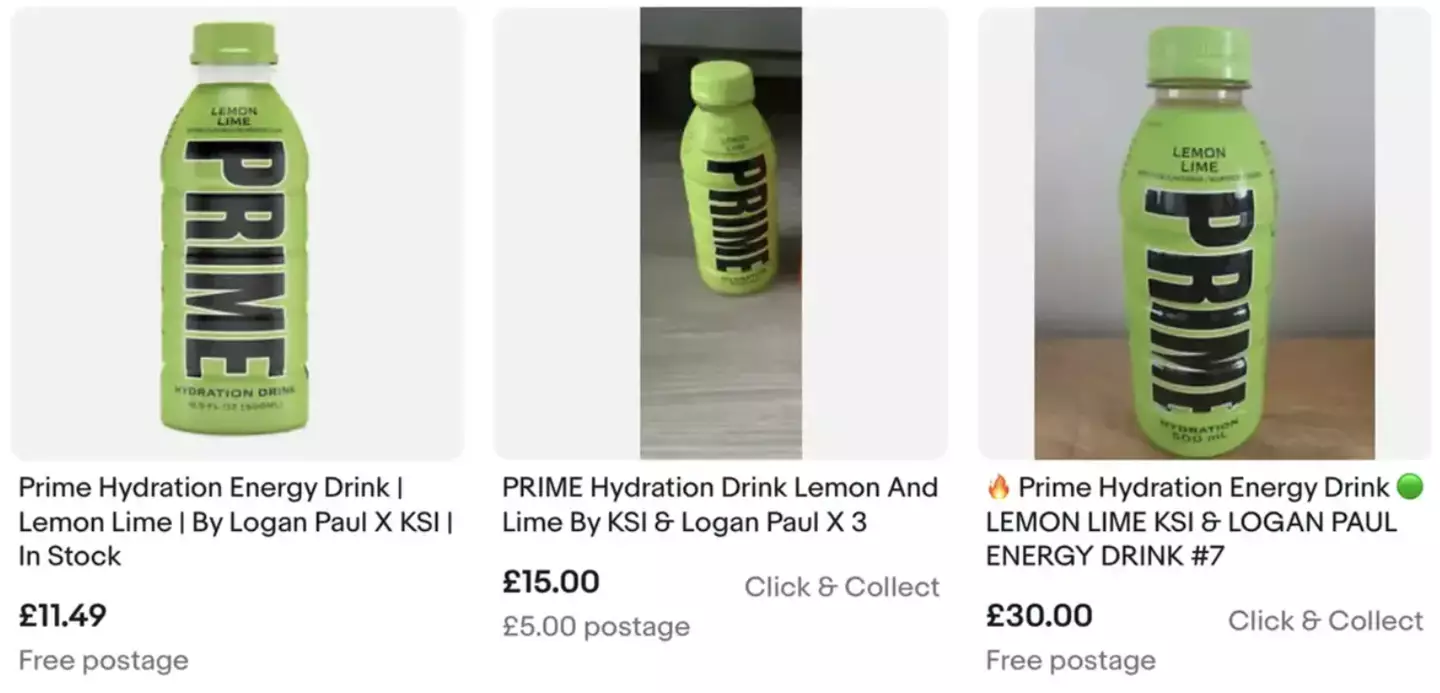Click the bottle cap in the third listing photo
This screenshot has width=1440, height=693.
1198,55
